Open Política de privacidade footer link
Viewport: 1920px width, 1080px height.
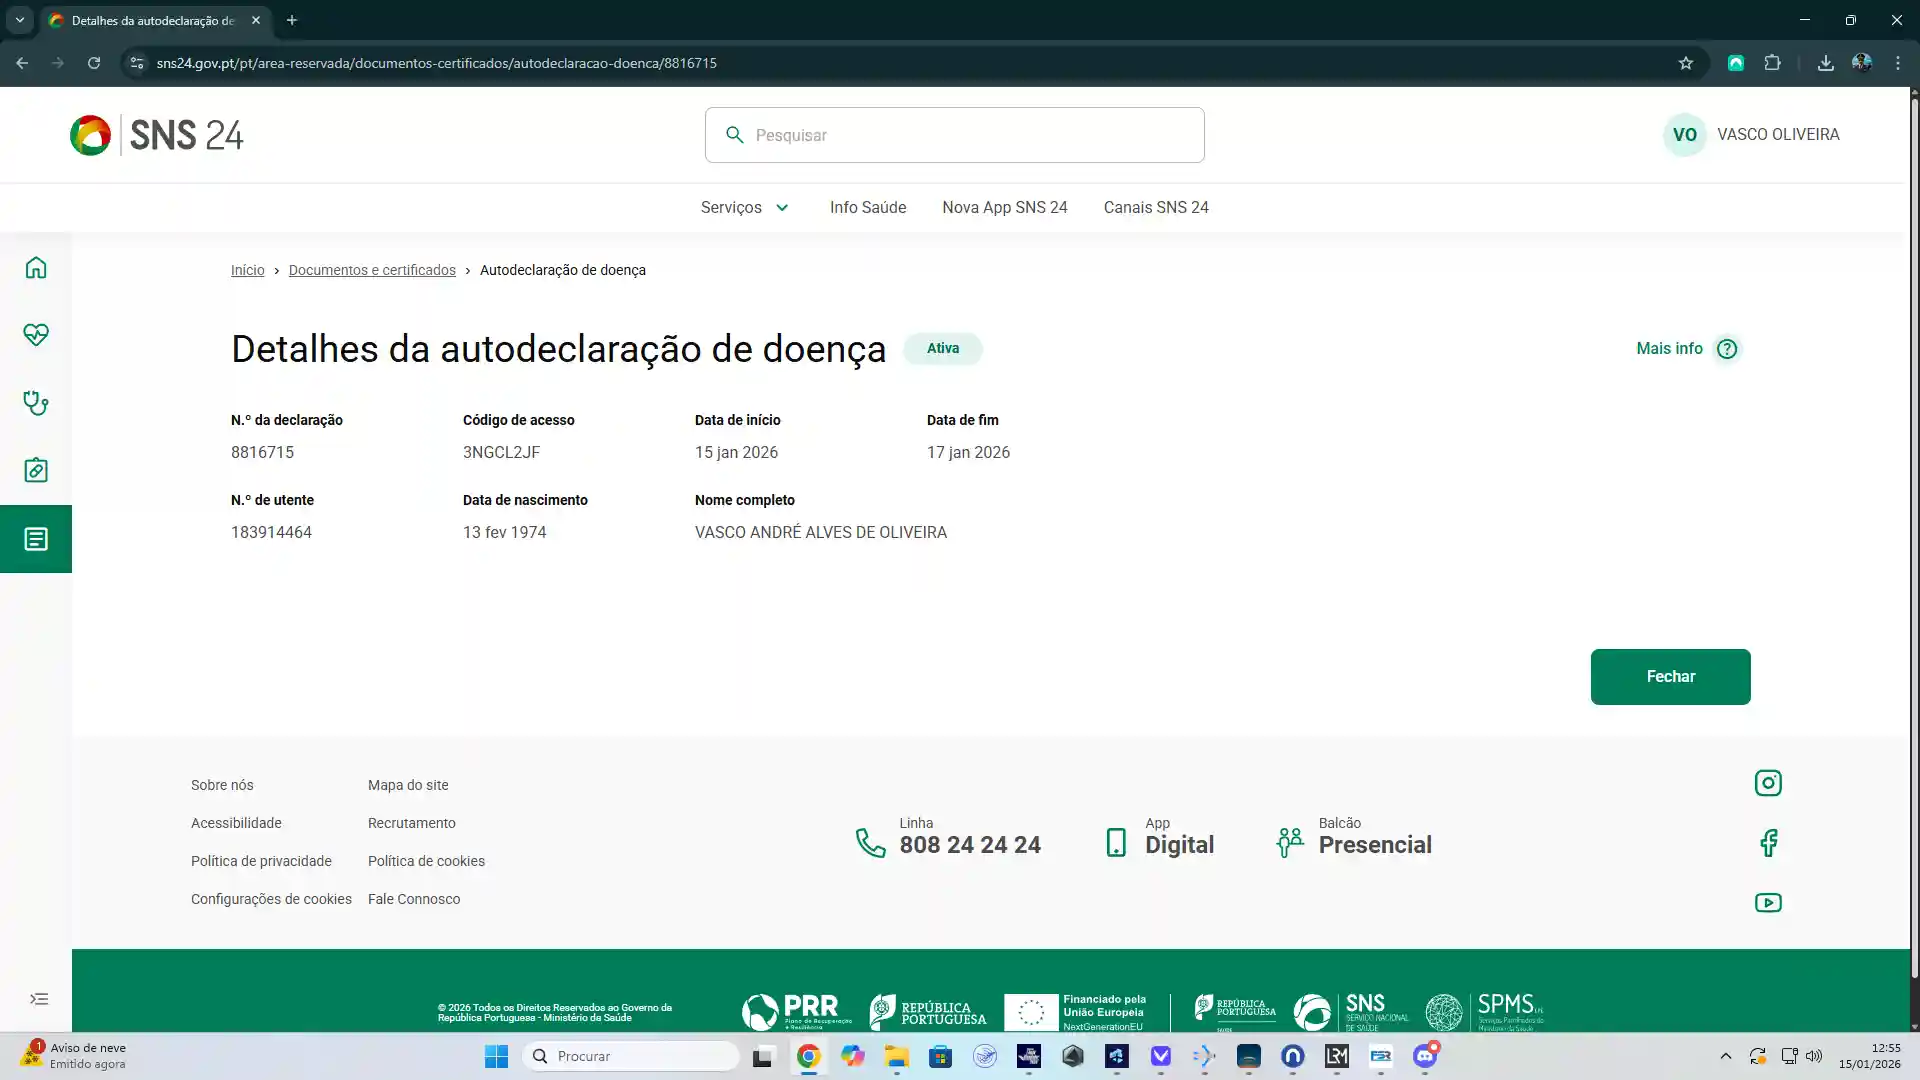tap(261, 861)
